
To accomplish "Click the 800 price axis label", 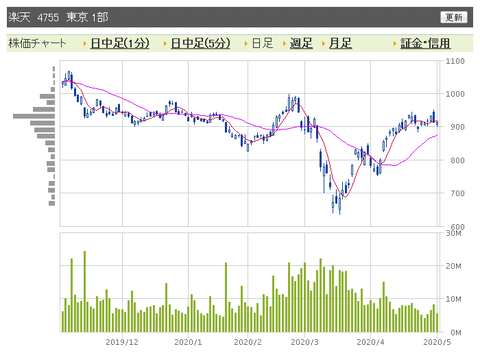I will (457, 160).
